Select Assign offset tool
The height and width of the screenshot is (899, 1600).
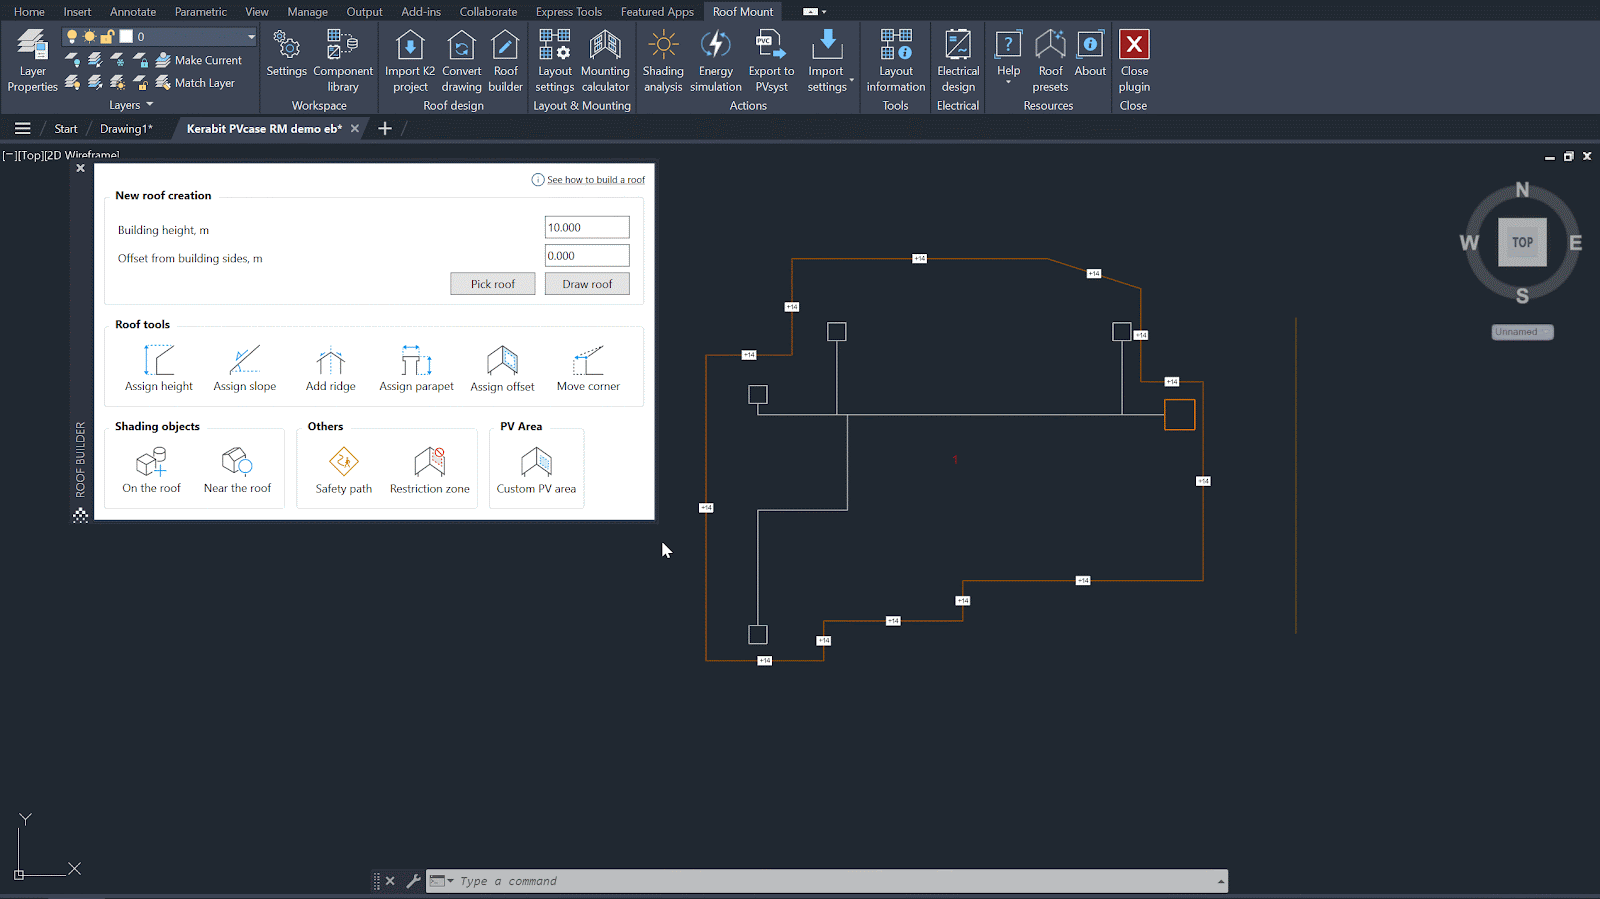[x=502, y=368]
